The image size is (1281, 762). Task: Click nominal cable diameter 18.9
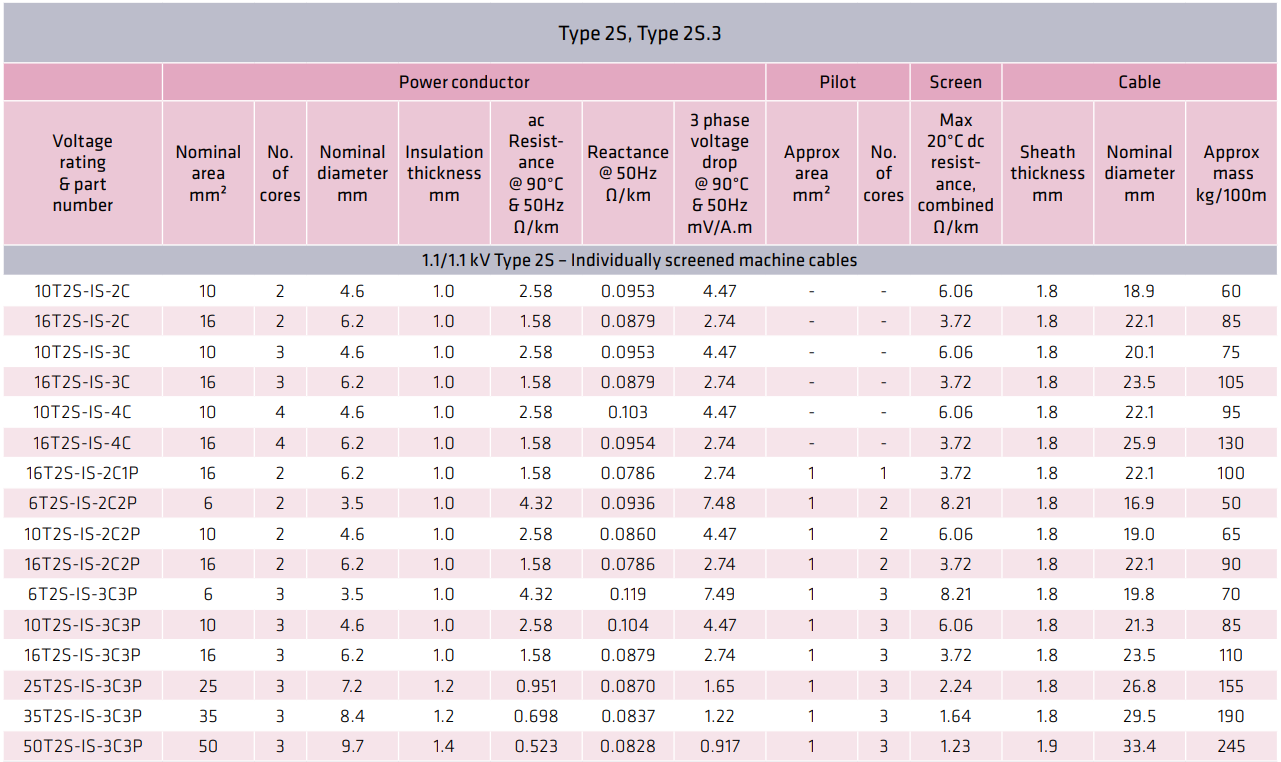click(x=1139, y=291)
